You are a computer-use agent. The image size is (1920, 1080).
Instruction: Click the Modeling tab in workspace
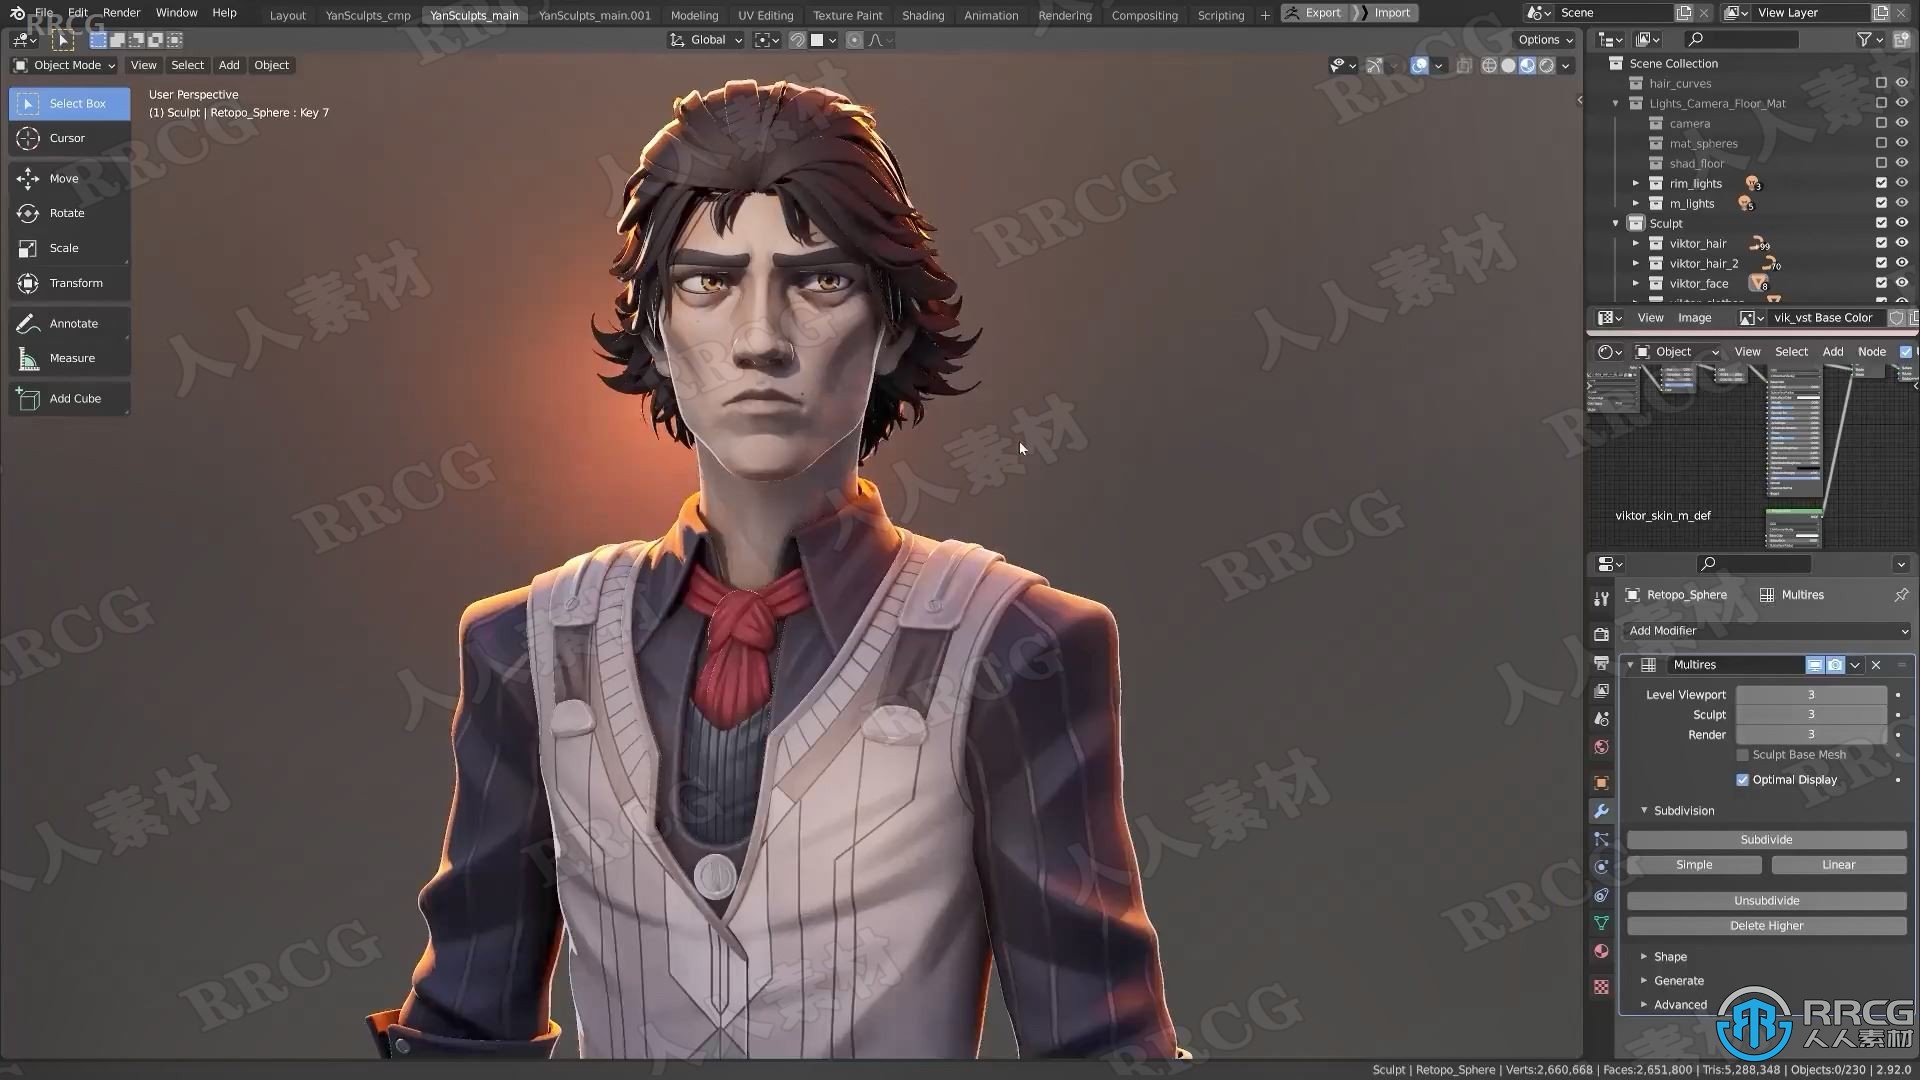tap(694, 13)
